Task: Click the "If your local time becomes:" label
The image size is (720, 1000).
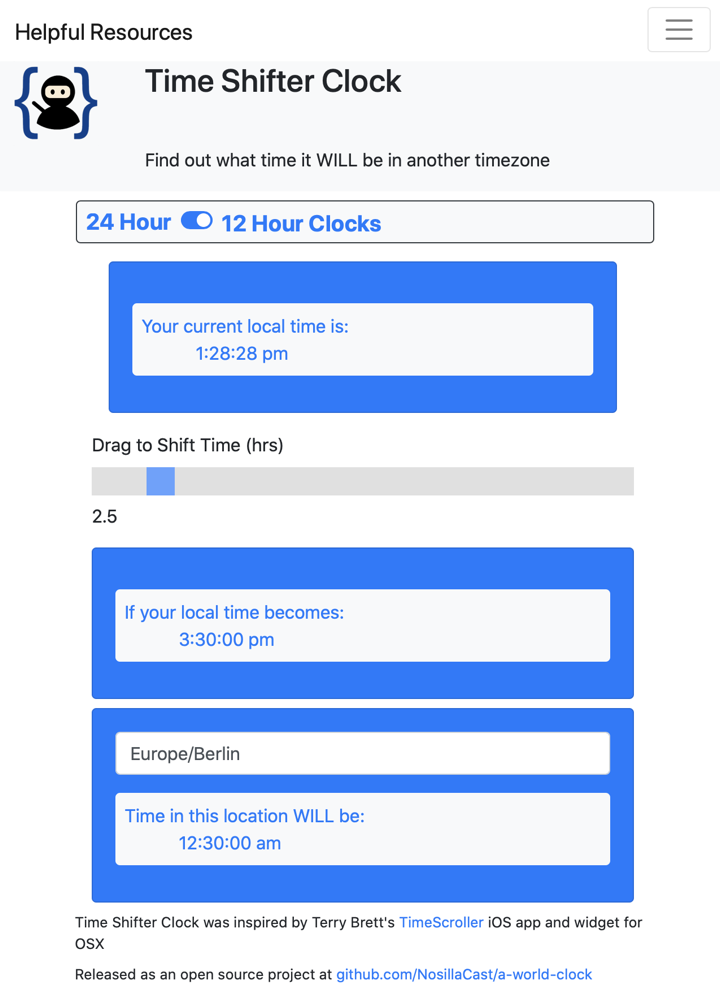Action: [234, 612]
